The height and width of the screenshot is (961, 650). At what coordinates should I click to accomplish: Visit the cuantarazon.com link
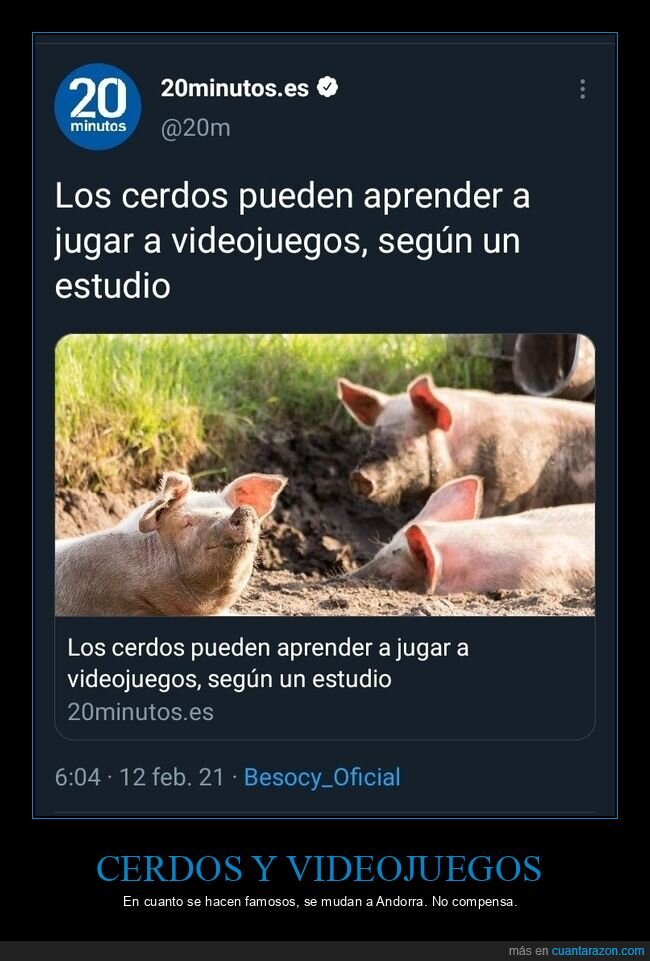click(x=598, y=951)
